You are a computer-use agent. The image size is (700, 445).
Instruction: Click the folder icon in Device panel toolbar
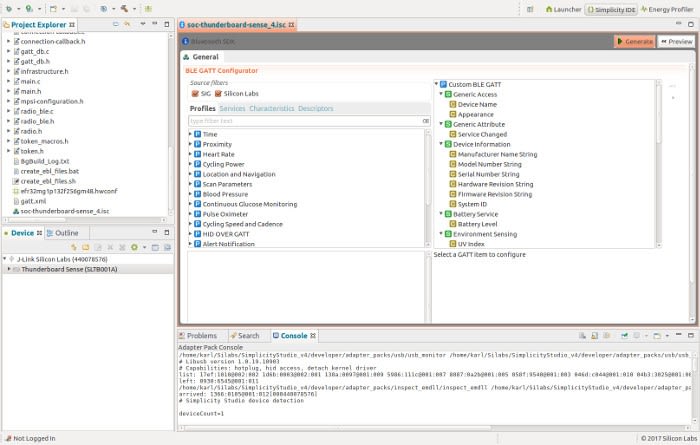pos(85,247)
